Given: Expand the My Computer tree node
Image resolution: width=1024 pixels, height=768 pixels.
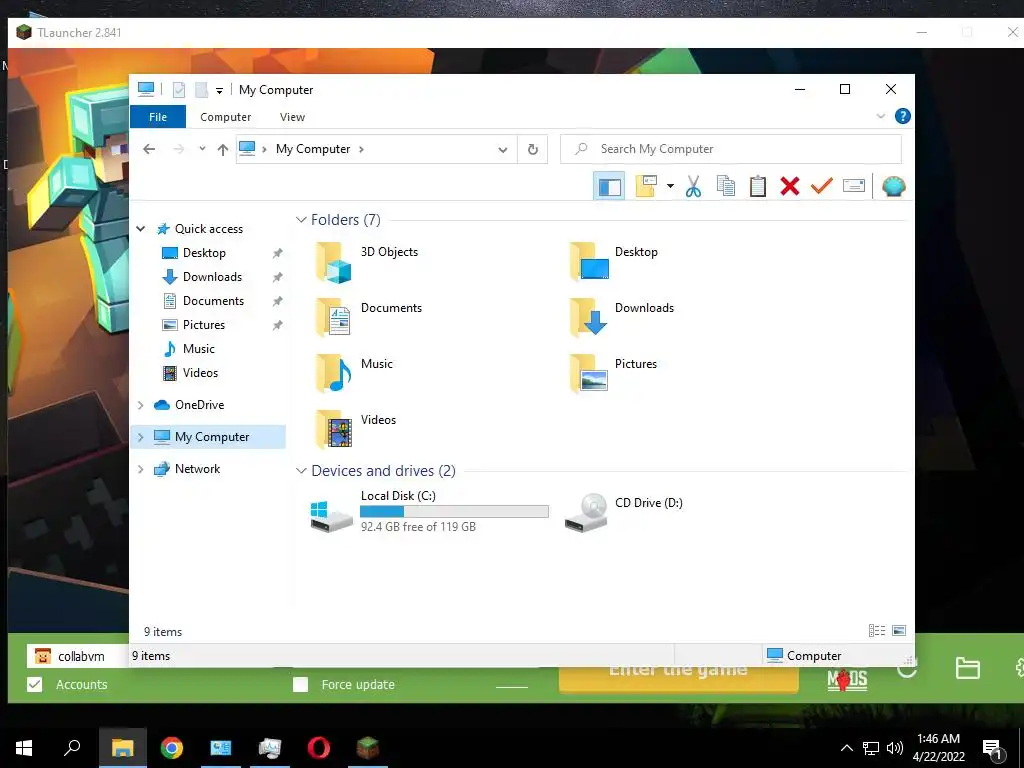Looking at the screenshot, I should click(x=140, y=437).
